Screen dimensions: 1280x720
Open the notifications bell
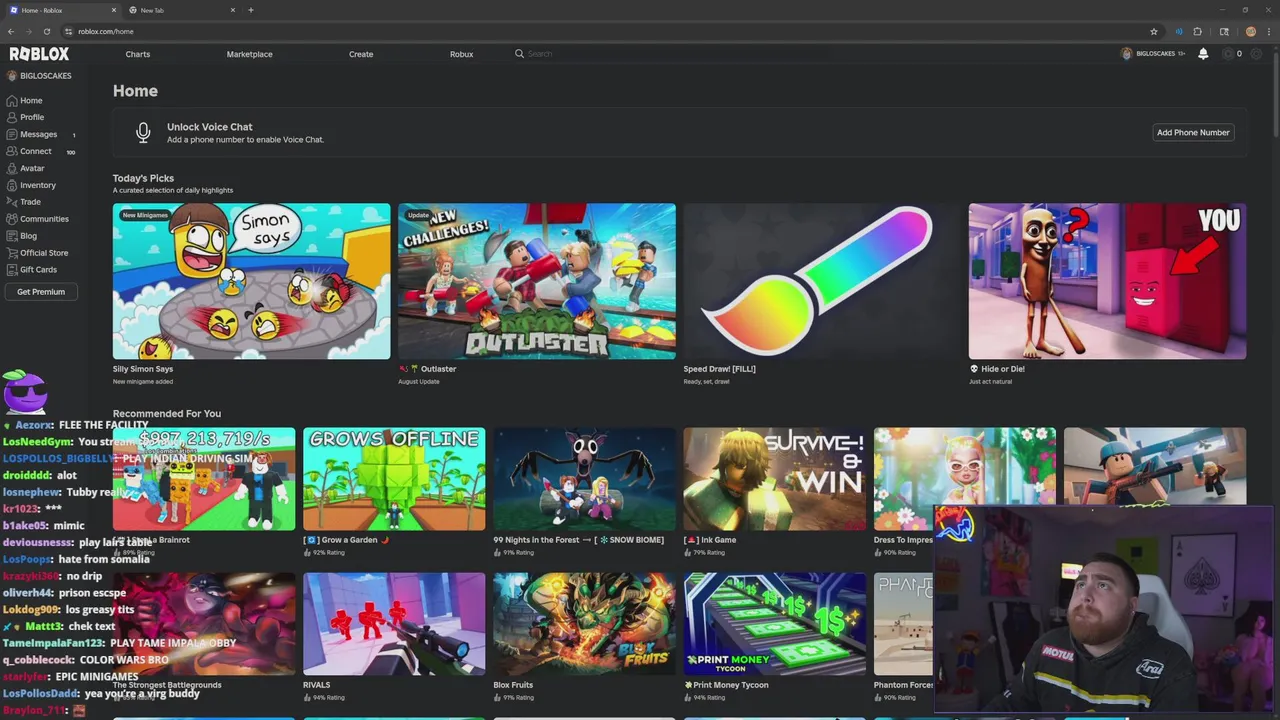point(1203,54)
